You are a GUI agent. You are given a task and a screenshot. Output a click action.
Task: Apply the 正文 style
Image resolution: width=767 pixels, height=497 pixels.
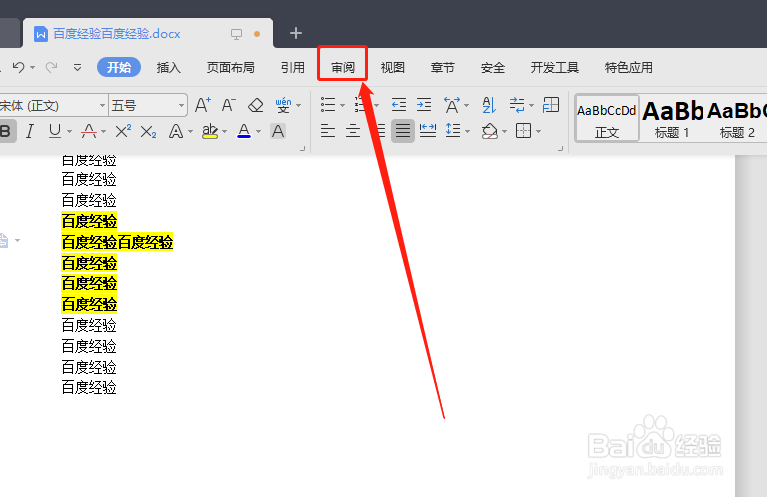pyautogui.click(x=607, y=119)
